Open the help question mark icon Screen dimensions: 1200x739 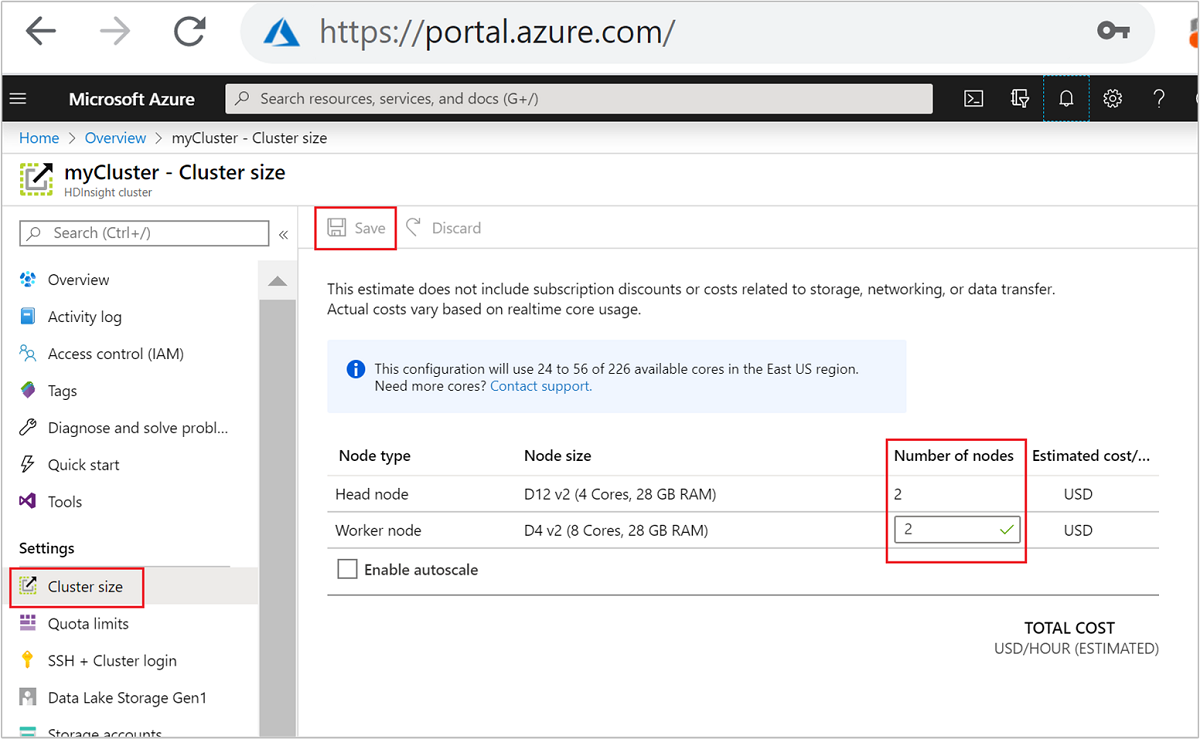1158,98
